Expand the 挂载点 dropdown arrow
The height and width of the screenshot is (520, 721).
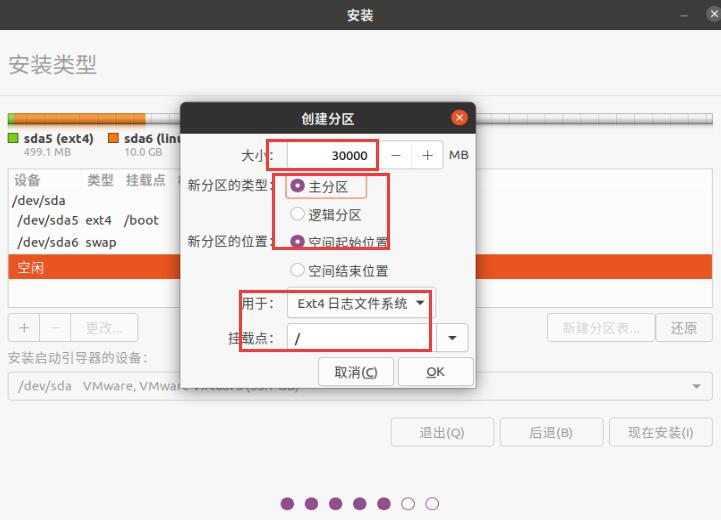452,338
